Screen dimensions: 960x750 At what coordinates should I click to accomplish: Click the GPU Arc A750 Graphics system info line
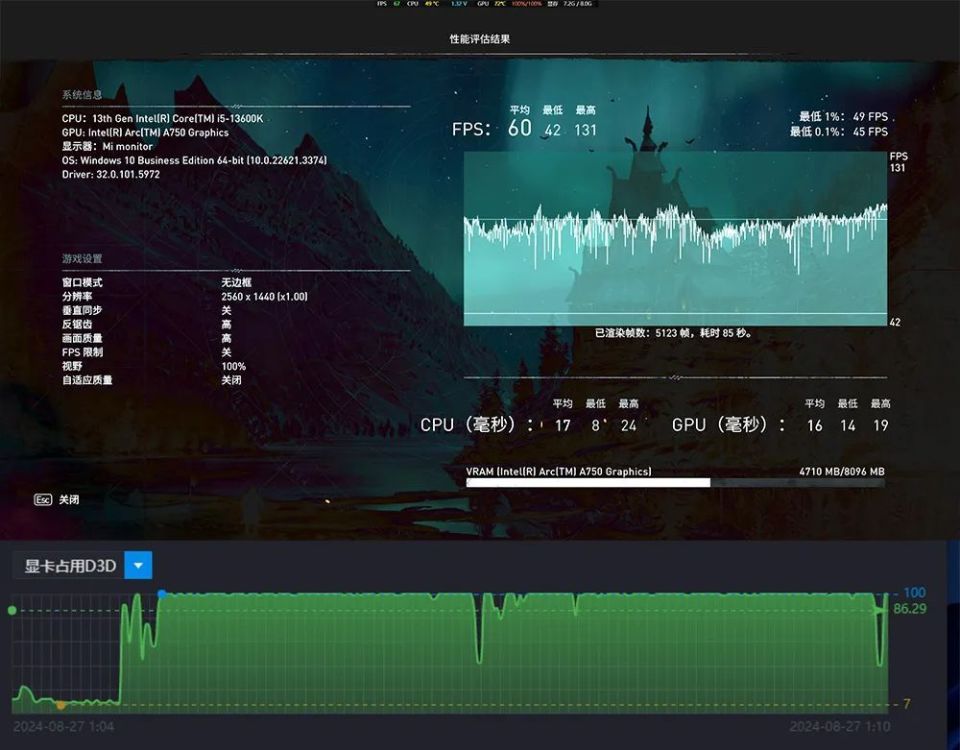point(145,132)
